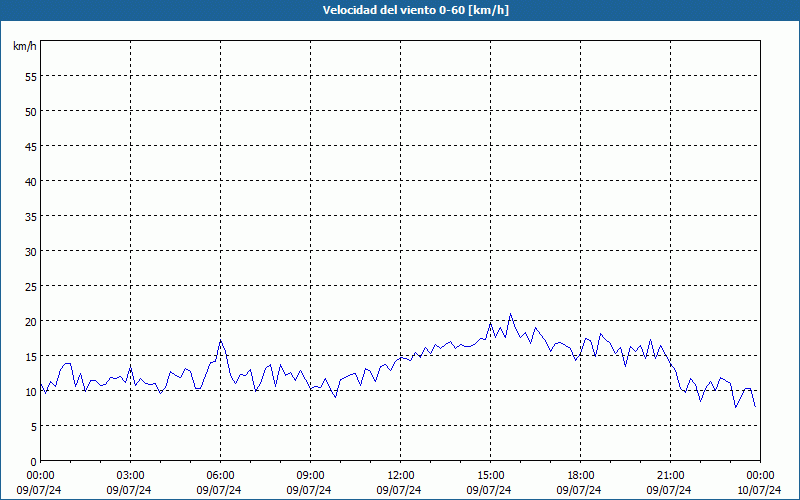Click the '10/07/24' date label

759,490
